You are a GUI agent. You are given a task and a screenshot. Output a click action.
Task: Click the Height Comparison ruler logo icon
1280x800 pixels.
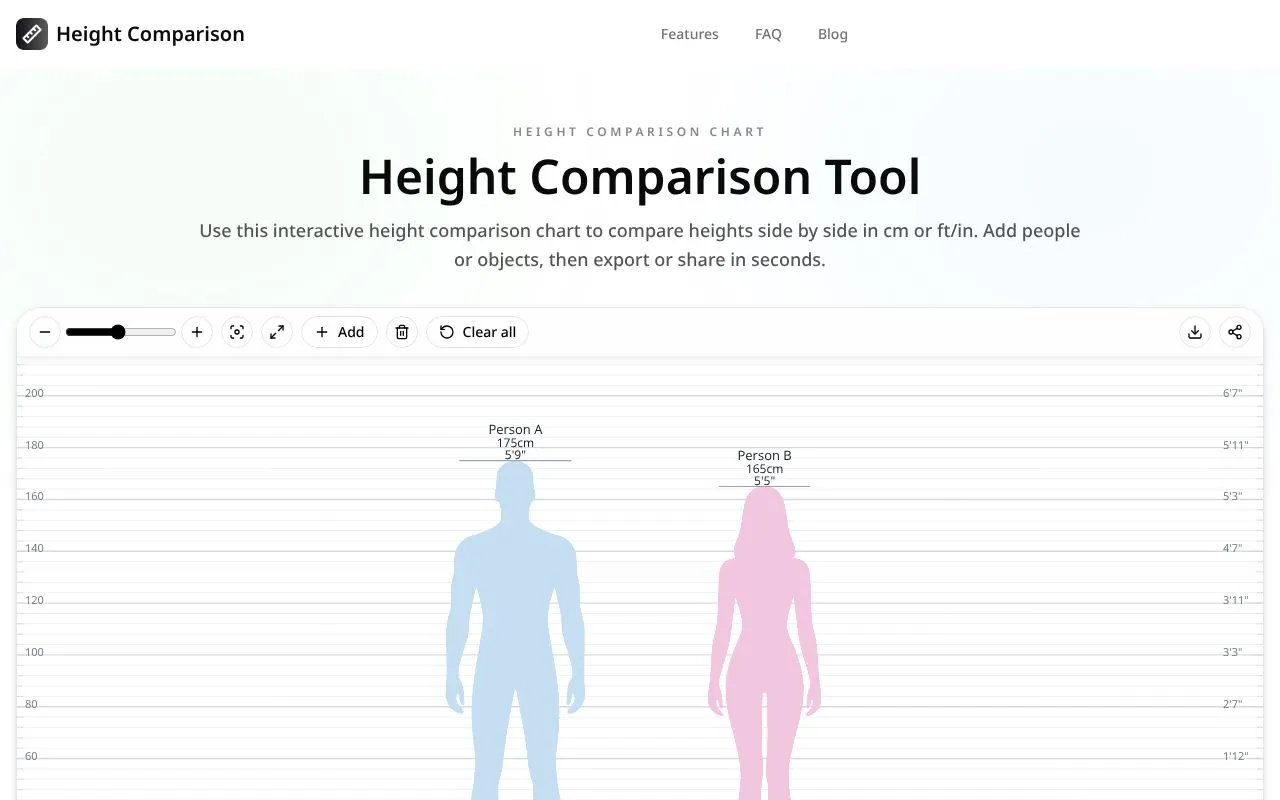(32, 34)
